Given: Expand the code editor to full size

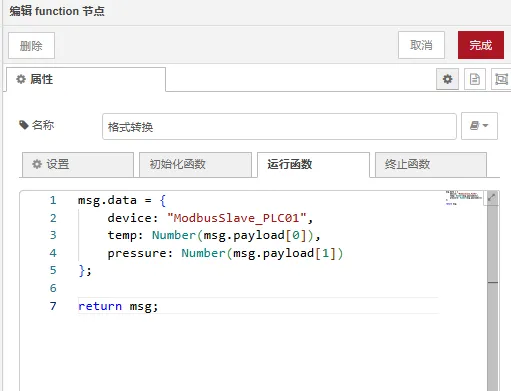Looking at the screenshot, I should pos(491,197).
